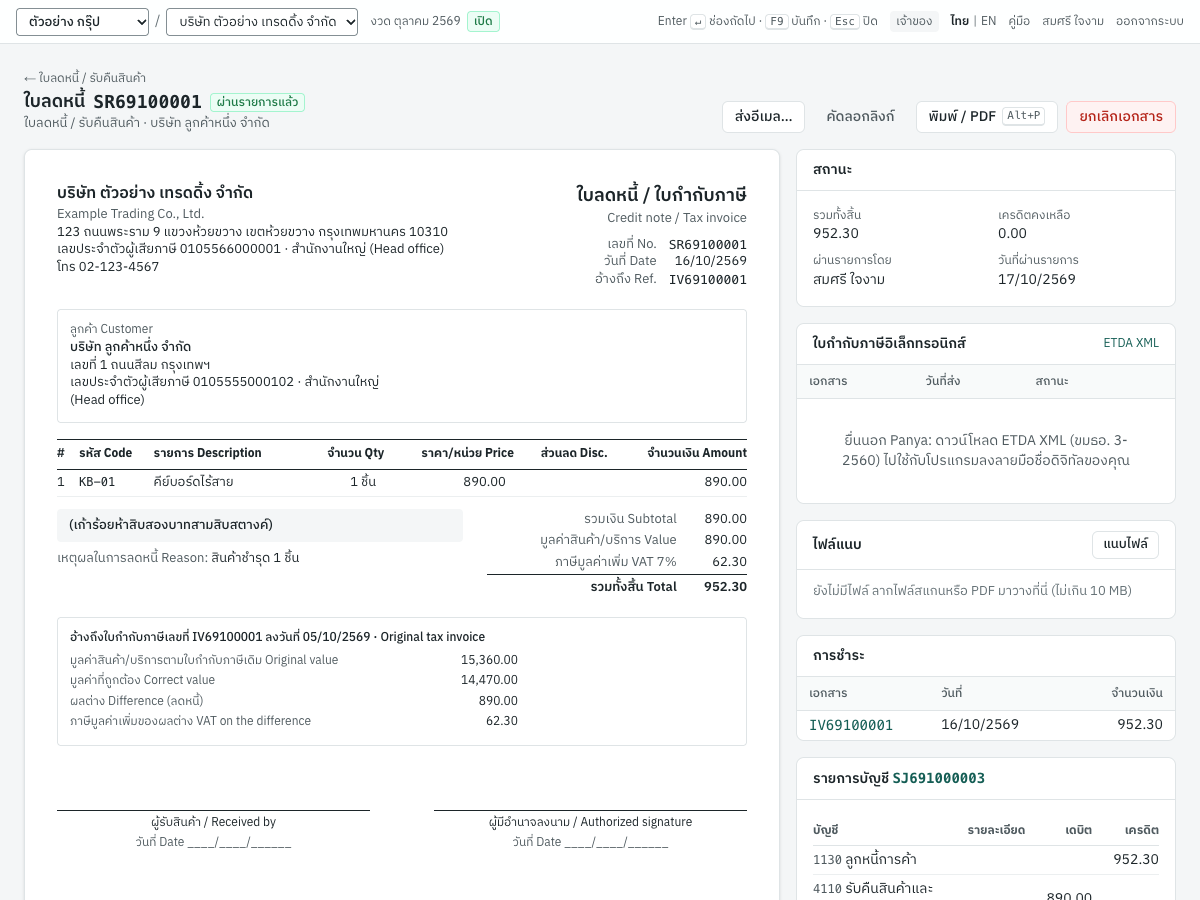Image resolution: width=1200 pixels, height=900 pixels.
Task: Click the เดบิต column header in journal table
Action: point(1078,830)
